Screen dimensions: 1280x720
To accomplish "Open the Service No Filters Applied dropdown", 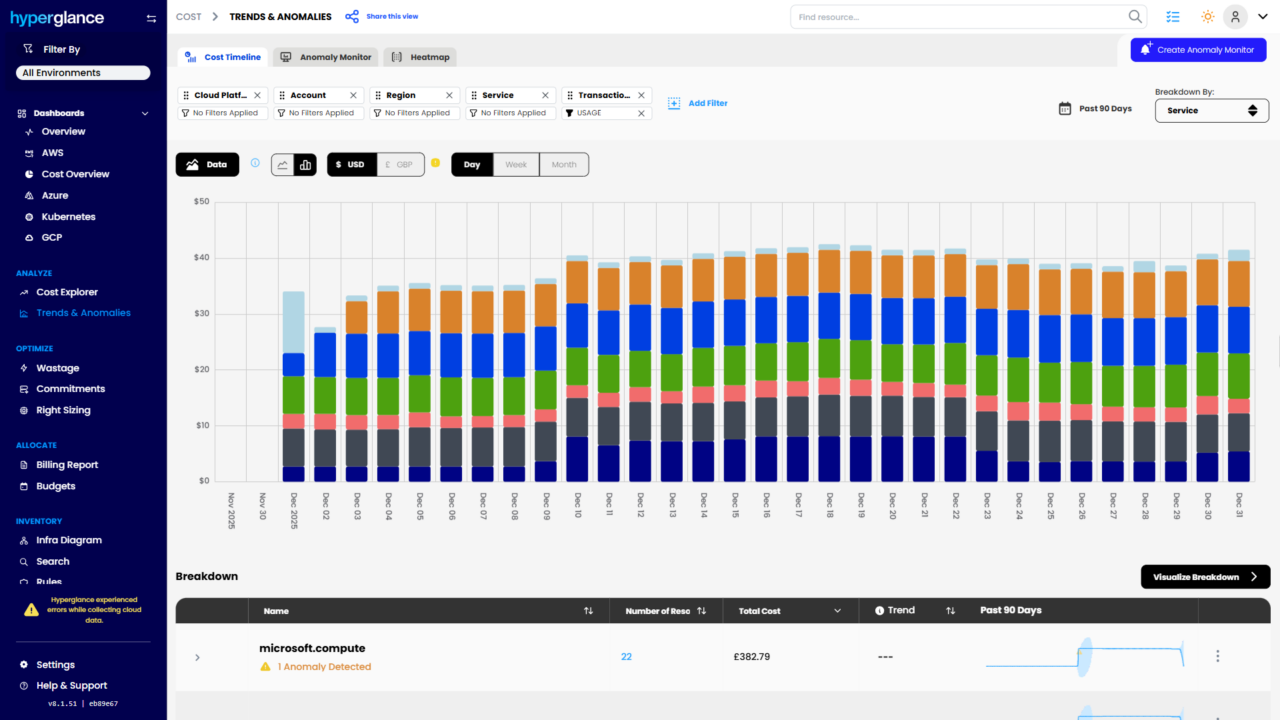I will (x=509, y=113).
